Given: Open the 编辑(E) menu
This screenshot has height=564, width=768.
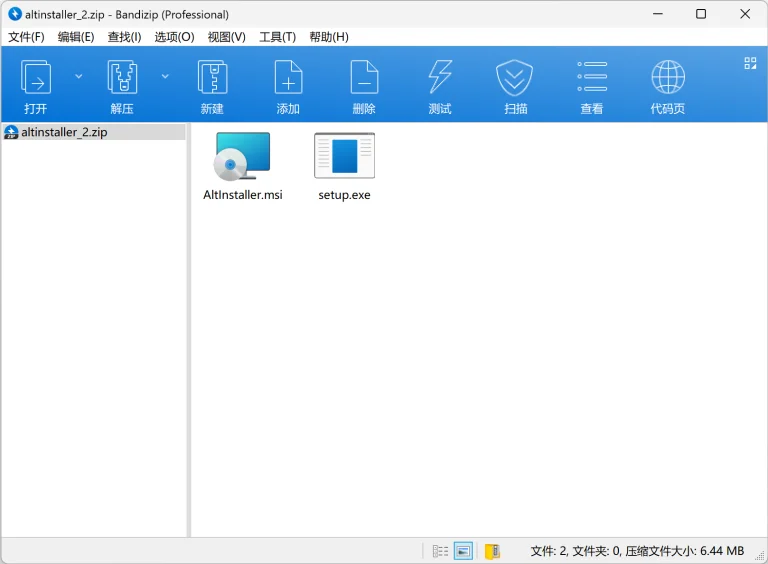Looking at the screenshot, I should (76, 37).
